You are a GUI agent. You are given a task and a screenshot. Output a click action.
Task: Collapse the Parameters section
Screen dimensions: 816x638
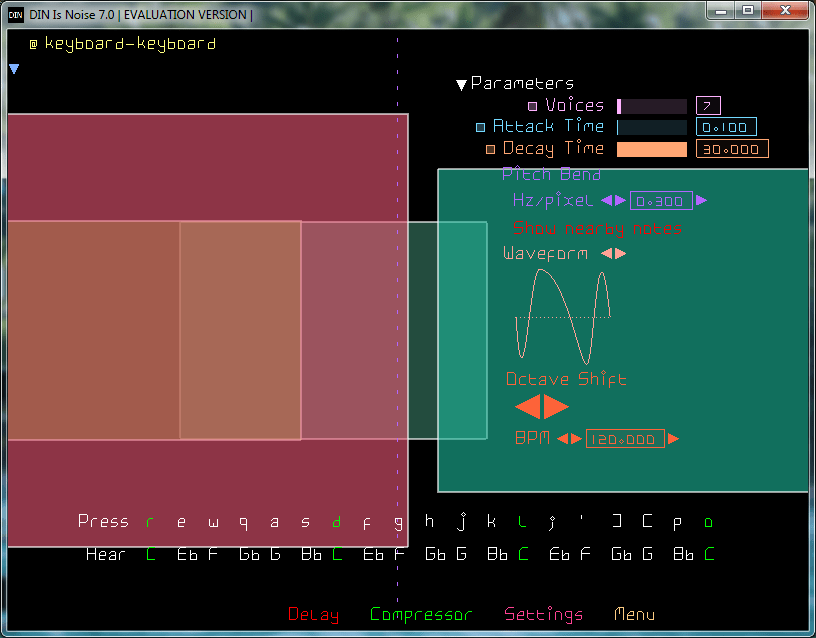point(461,85)
